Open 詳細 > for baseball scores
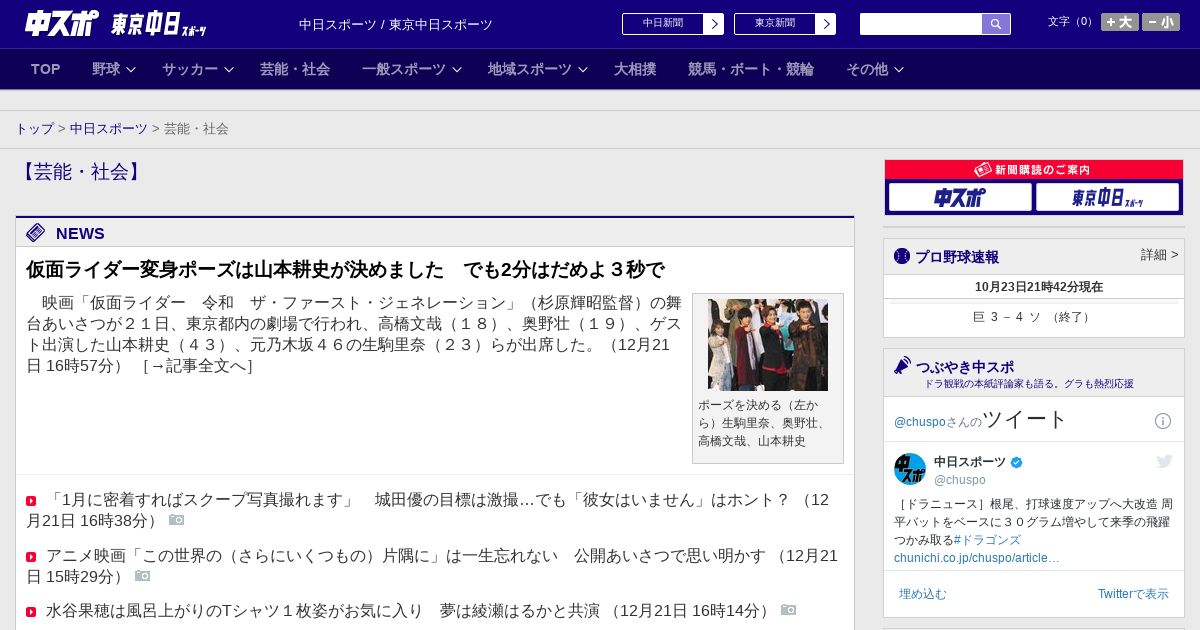This screenshot has width=1200, height=630. [x=1159, y=255]
